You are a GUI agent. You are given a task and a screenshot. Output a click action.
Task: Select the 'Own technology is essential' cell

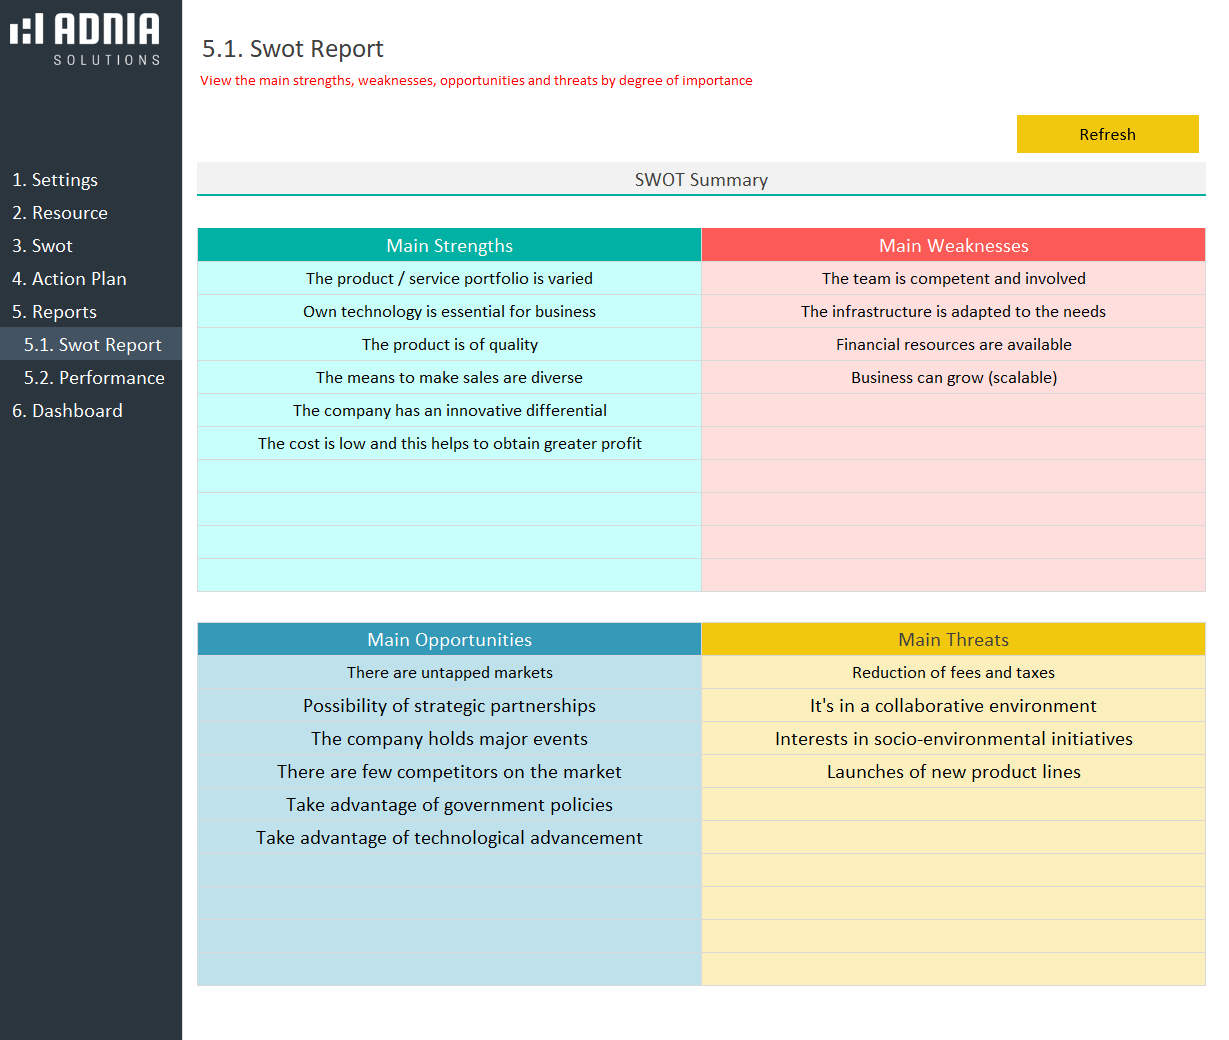point(449,312)
